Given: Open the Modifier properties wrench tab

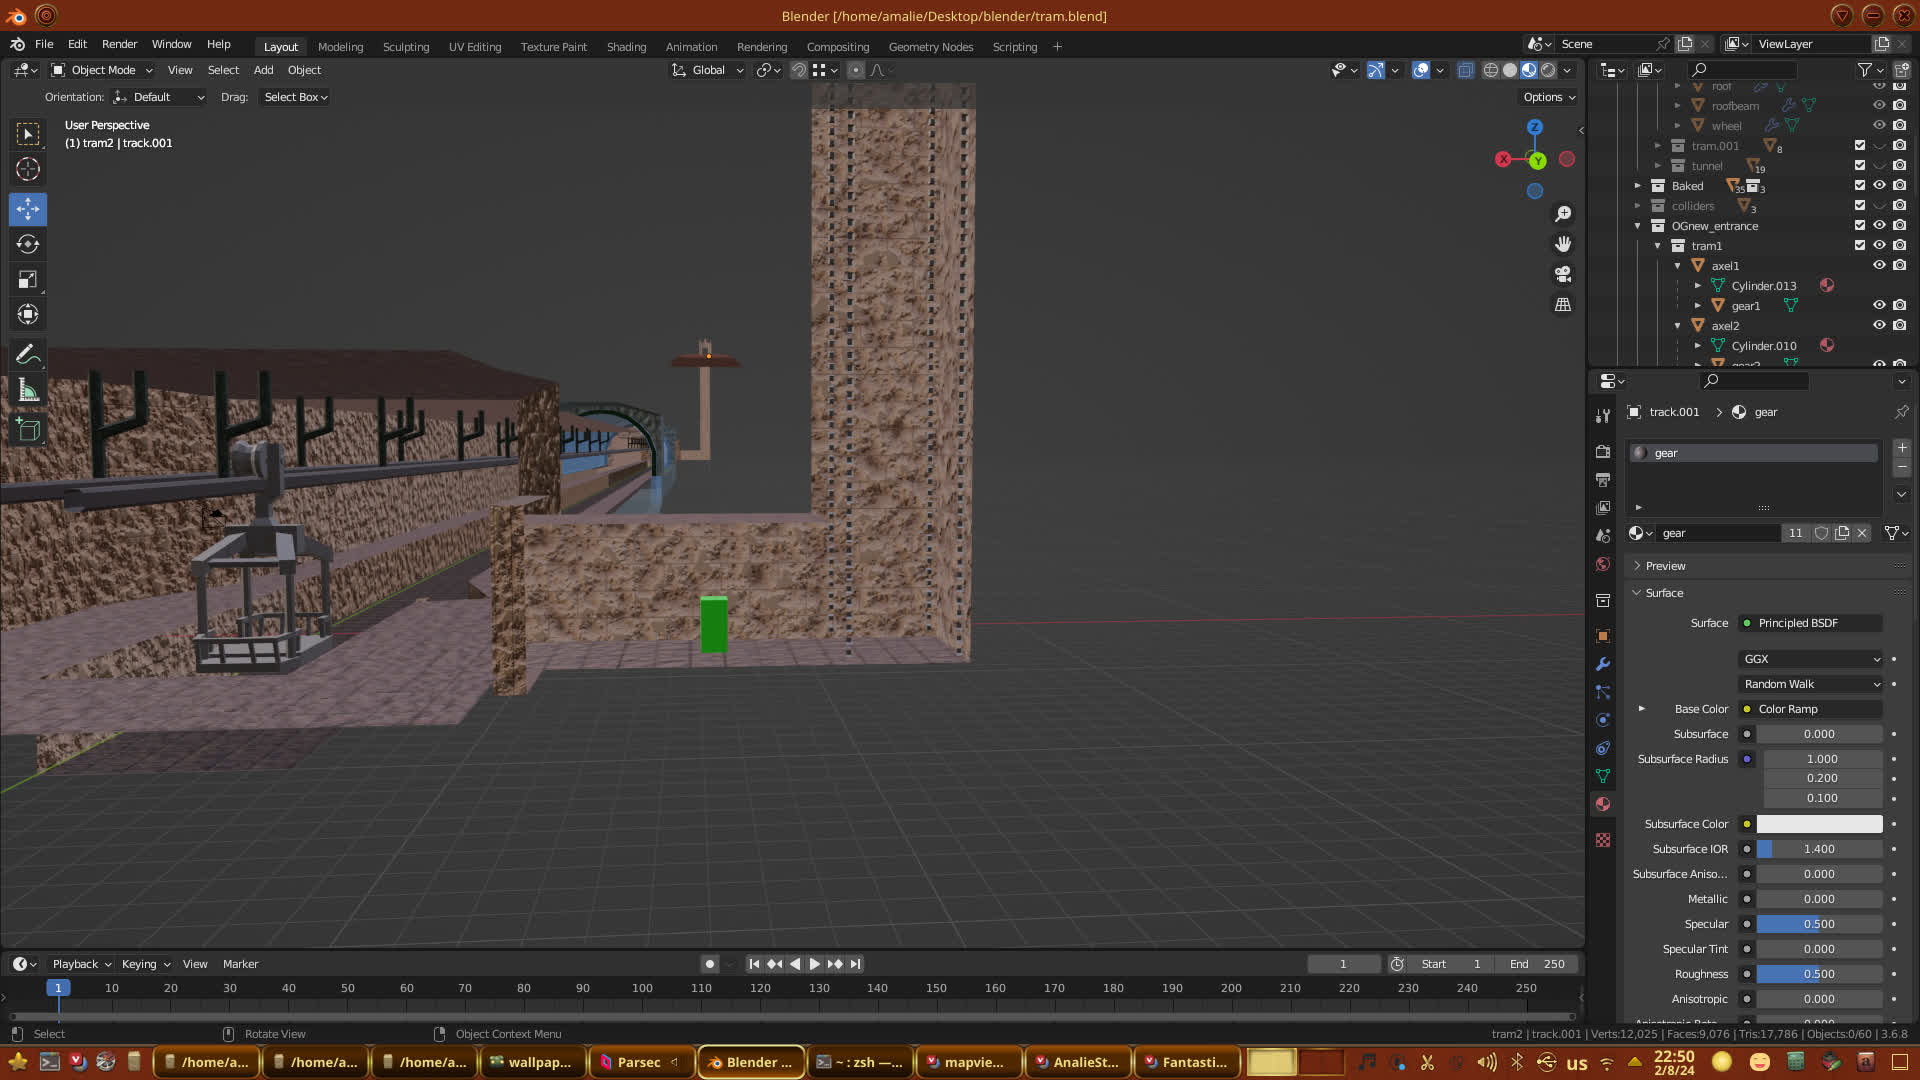Looking at the screenshot, I should pyautogui.click(x=1603, y=664).
